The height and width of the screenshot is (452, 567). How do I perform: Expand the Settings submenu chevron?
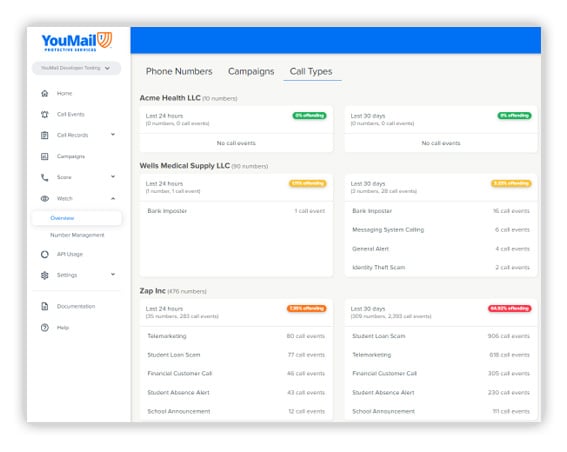coord(113,274)
